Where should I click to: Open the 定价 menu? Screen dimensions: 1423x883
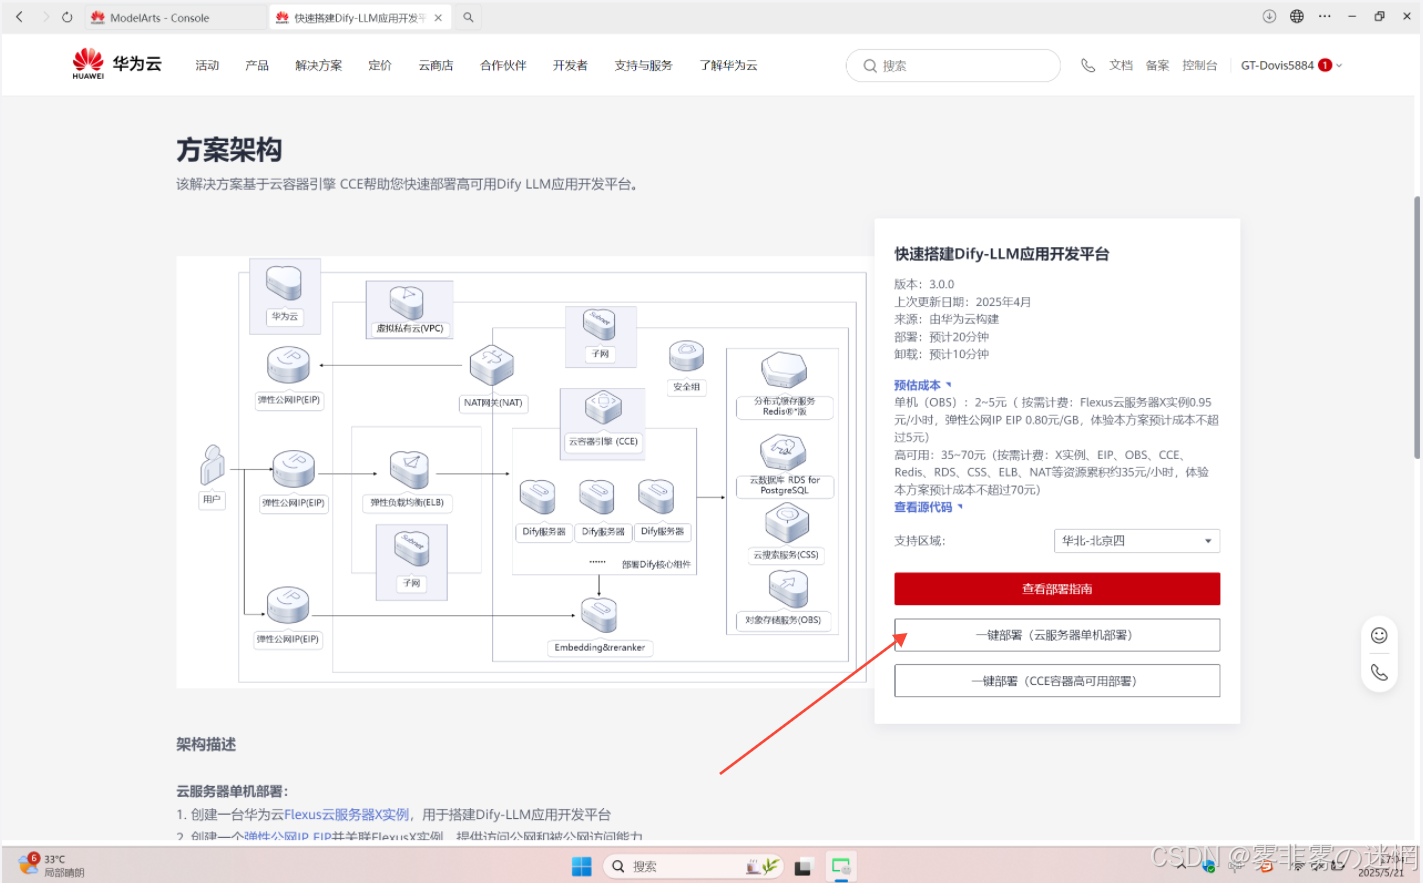(380, 65)
